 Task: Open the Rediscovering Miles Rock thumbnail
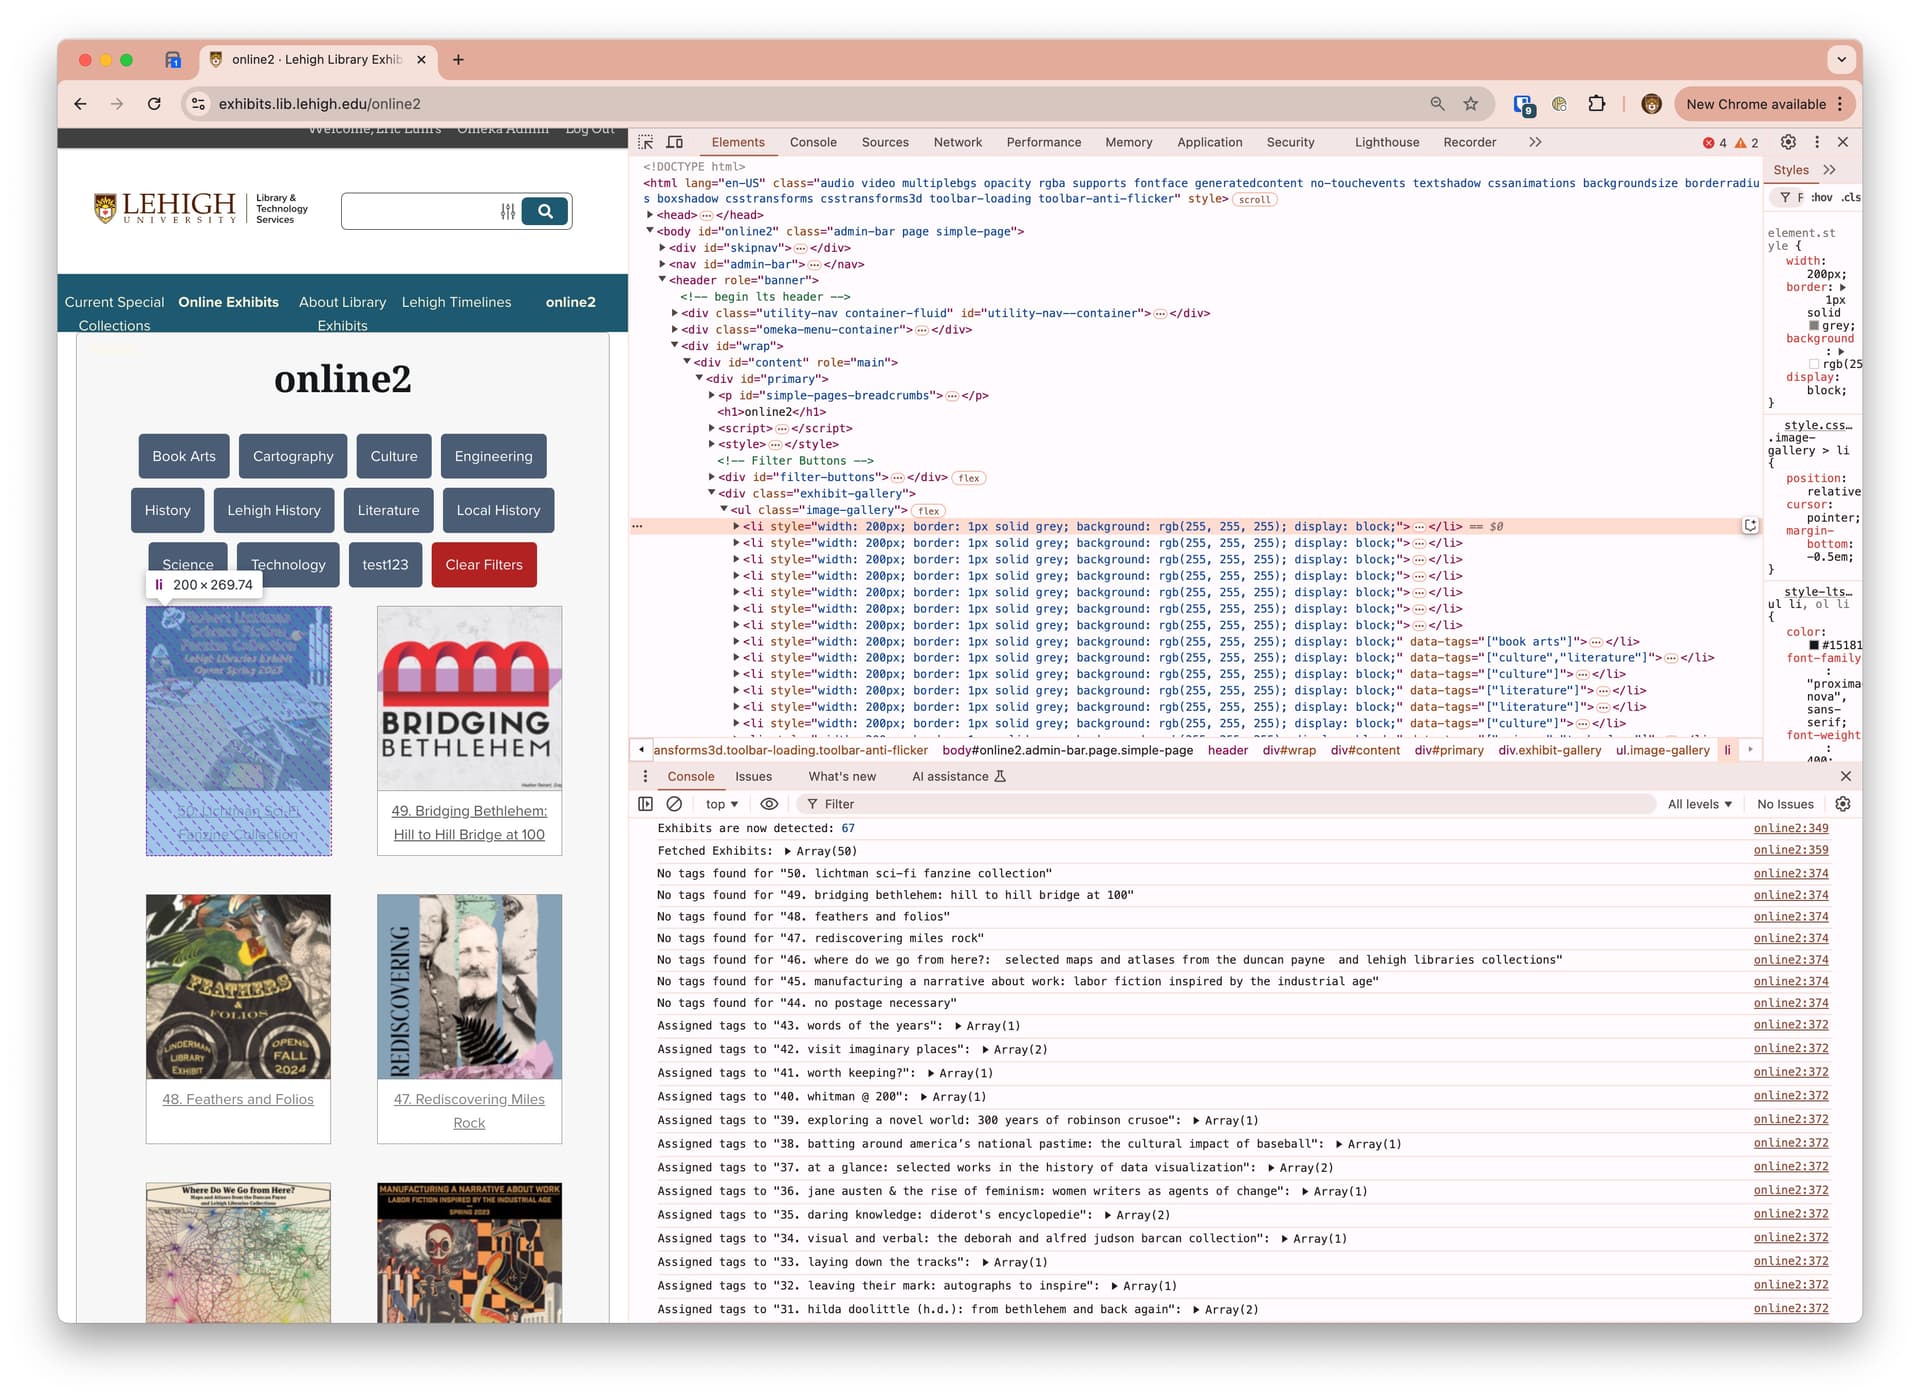pos(469,987)
